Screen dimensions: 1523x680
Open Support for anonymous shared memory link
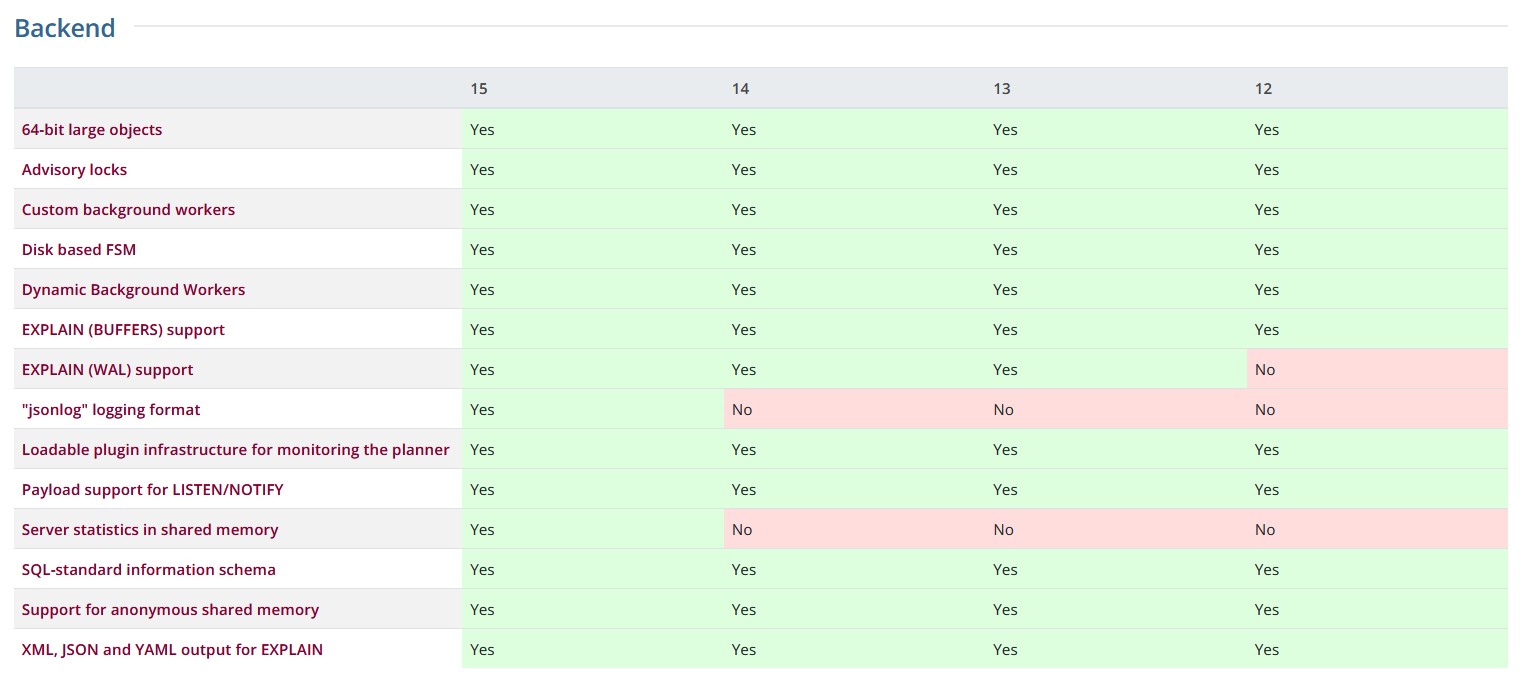[170, 610]
